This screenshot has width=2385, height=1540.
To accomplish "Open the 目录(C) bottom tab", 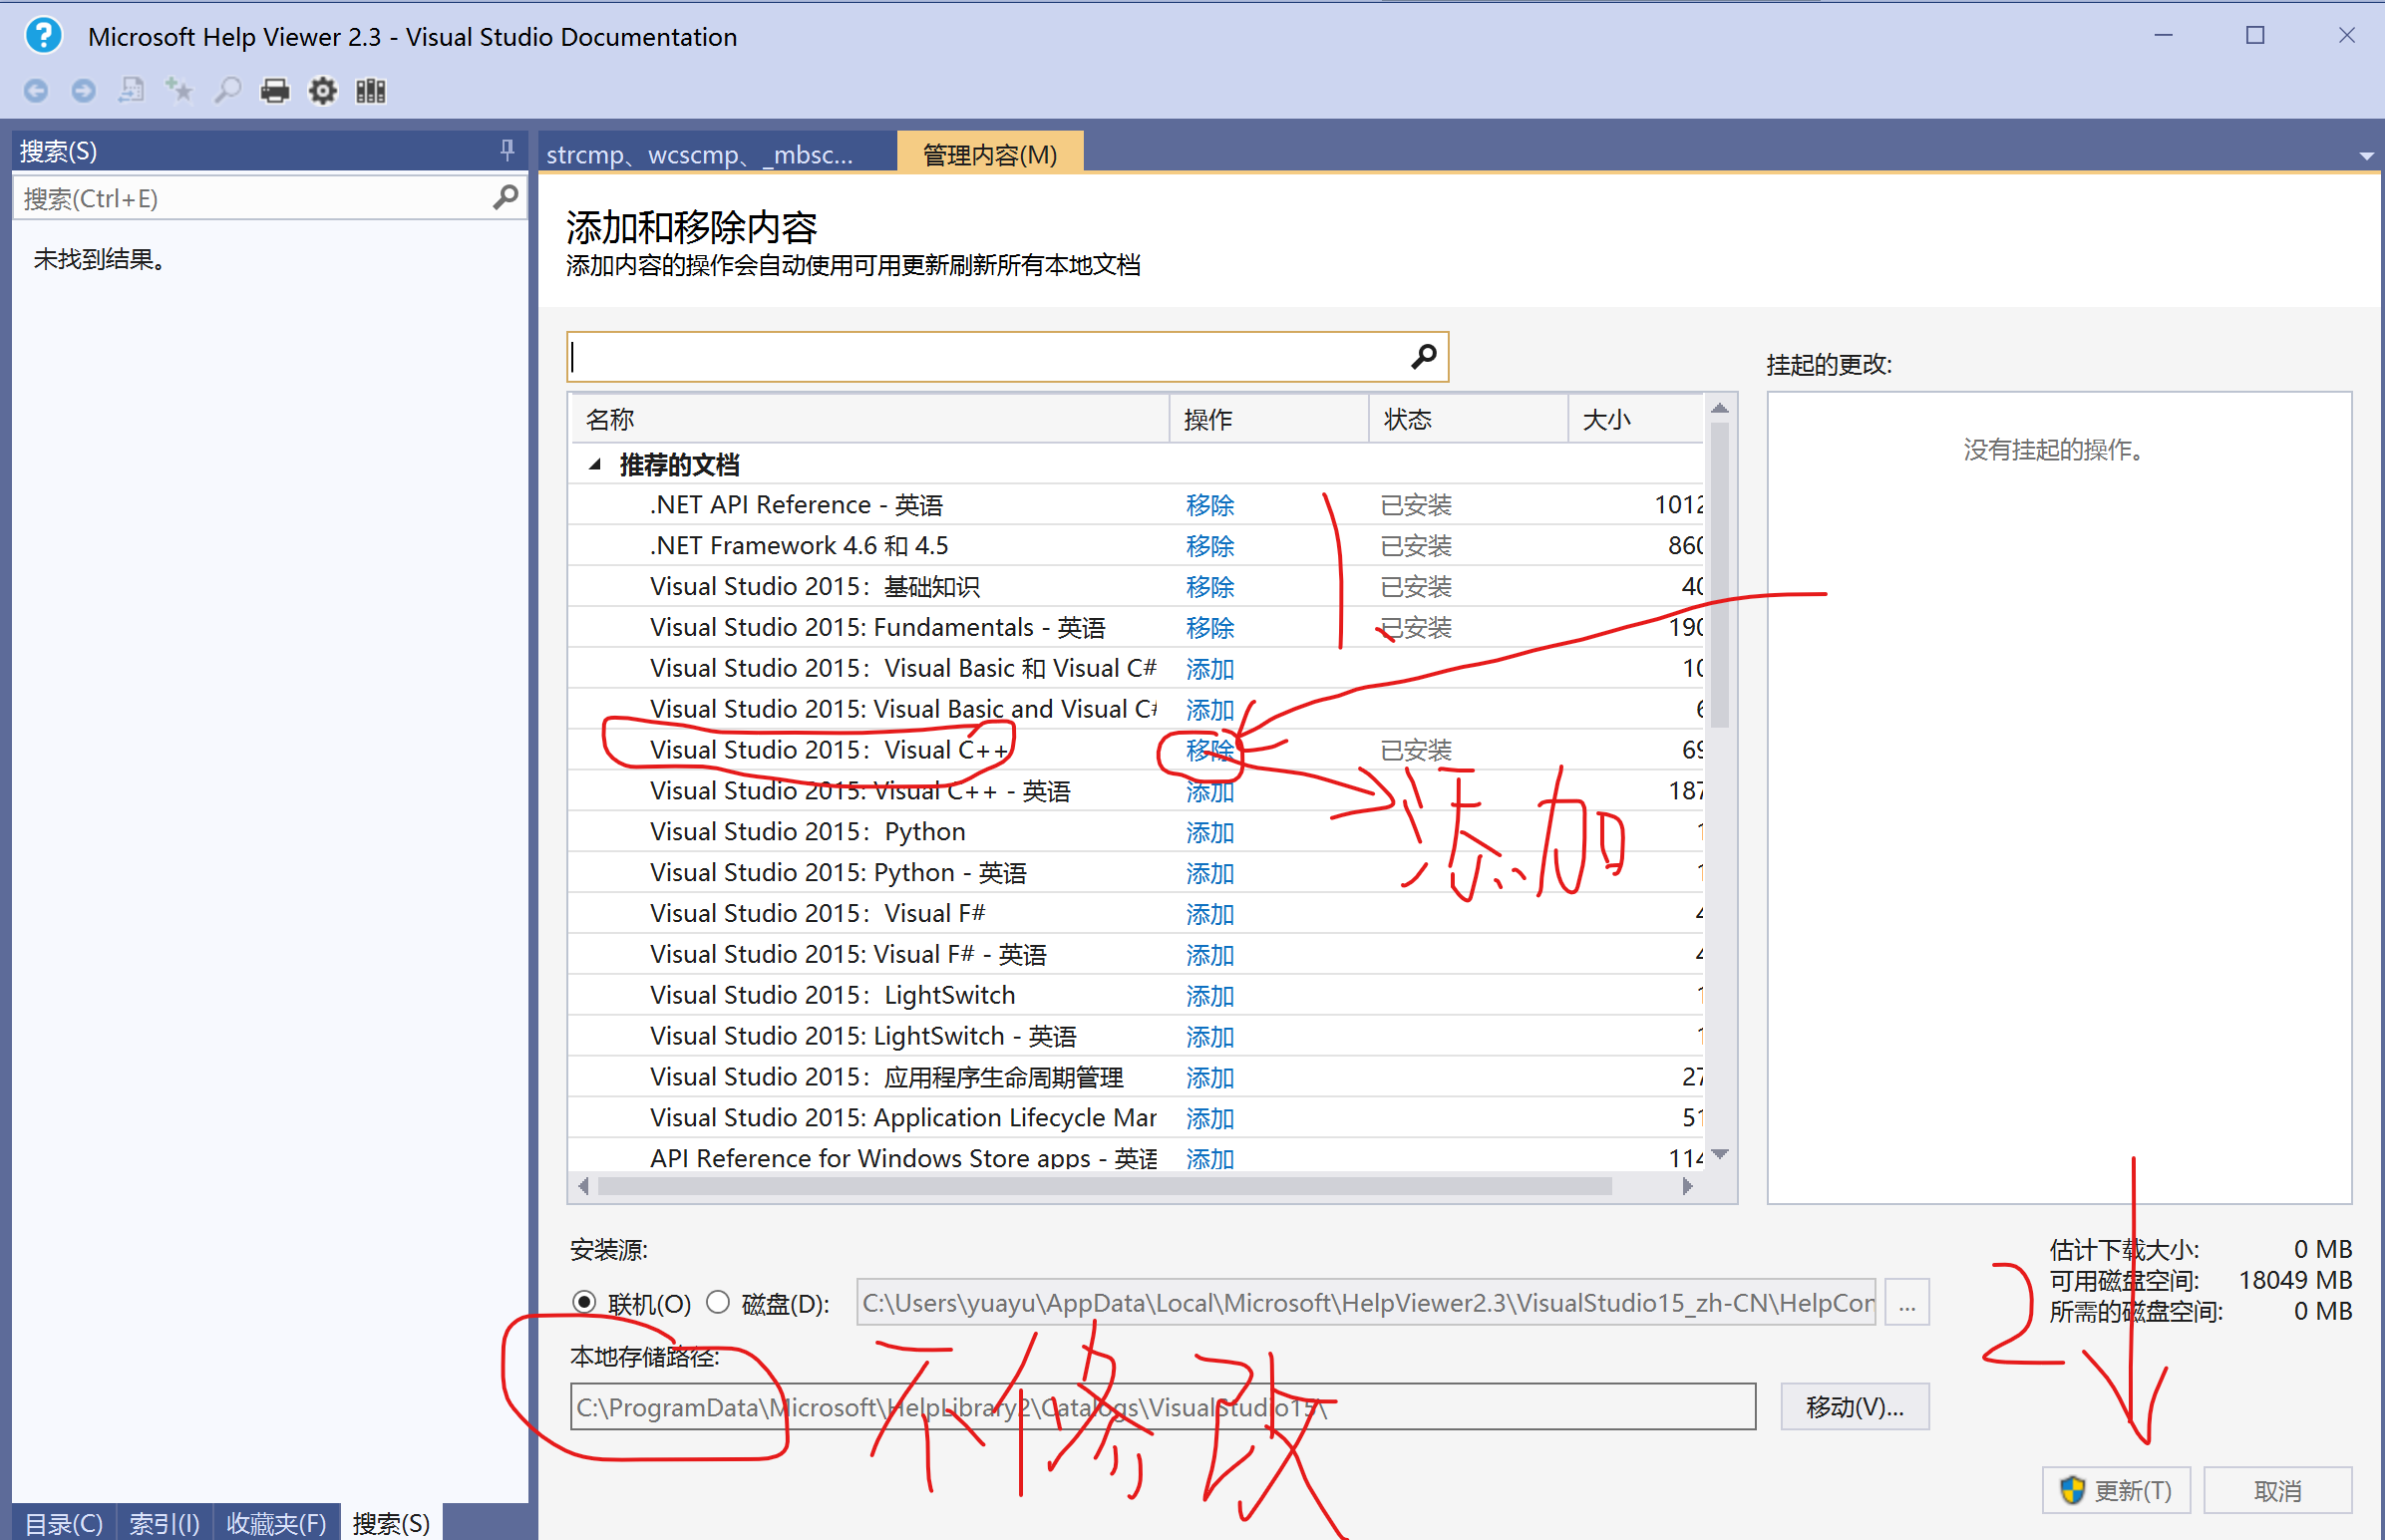I will coord(63,1522).
